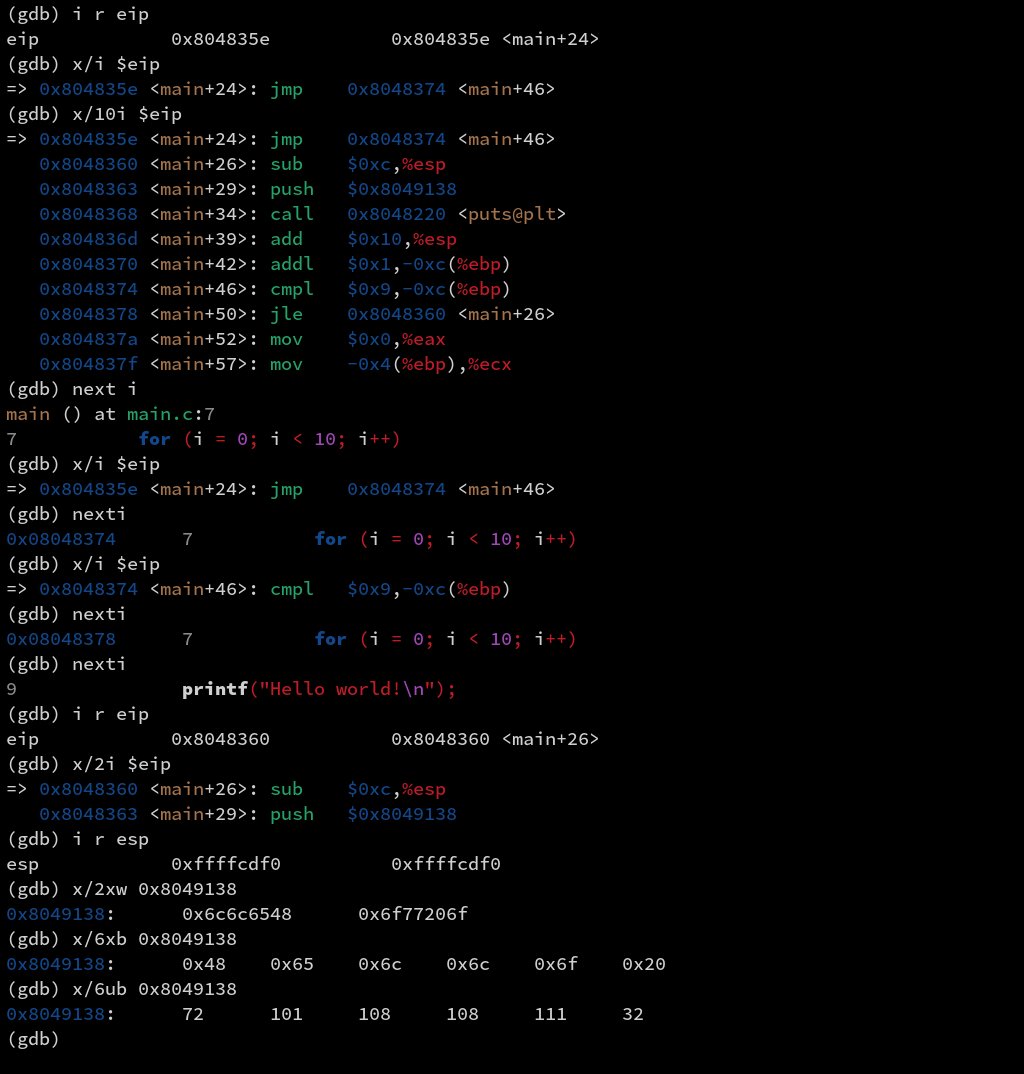Select the '$0x1,-0xc(%ebp)' operand
The image size is (1024, 1074).
pyautogui.click(x=429, y=264)
